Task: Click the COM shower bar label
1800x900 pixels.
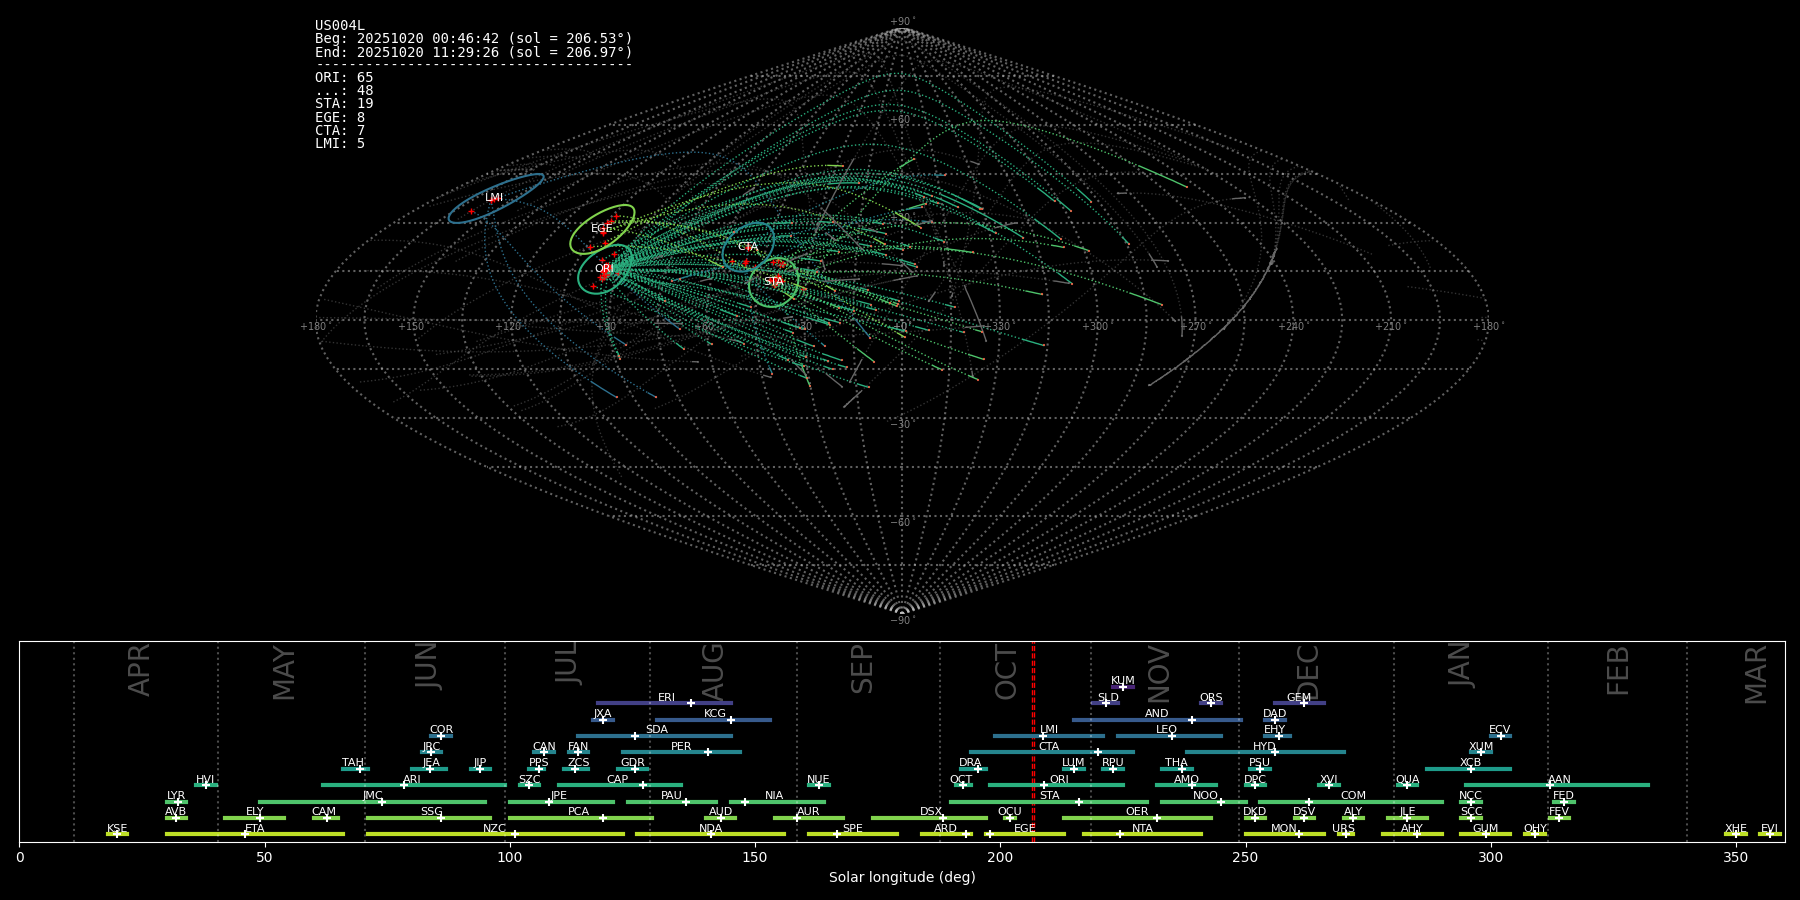Action: 1353,796
